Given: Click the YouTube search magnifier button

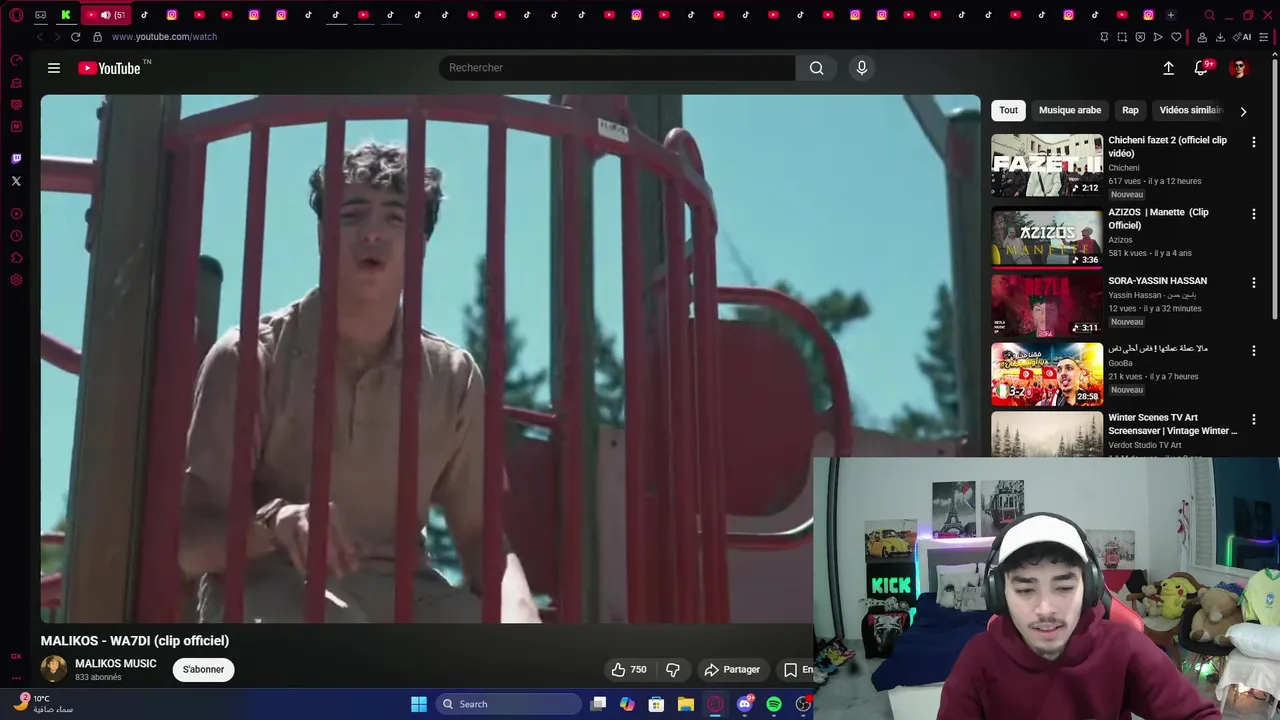Looking at the screenshot, I should coord(816,68).
